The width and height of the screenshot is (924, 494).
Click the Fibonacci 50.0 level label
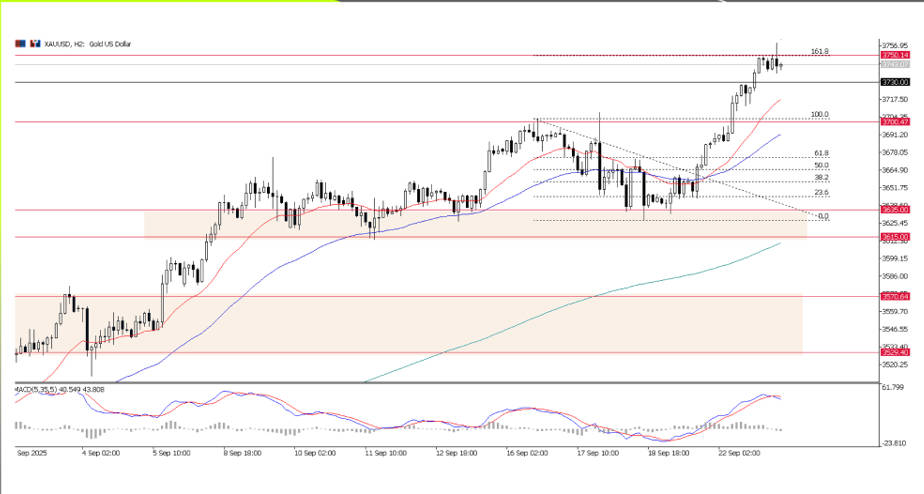[x=821, y=165]
